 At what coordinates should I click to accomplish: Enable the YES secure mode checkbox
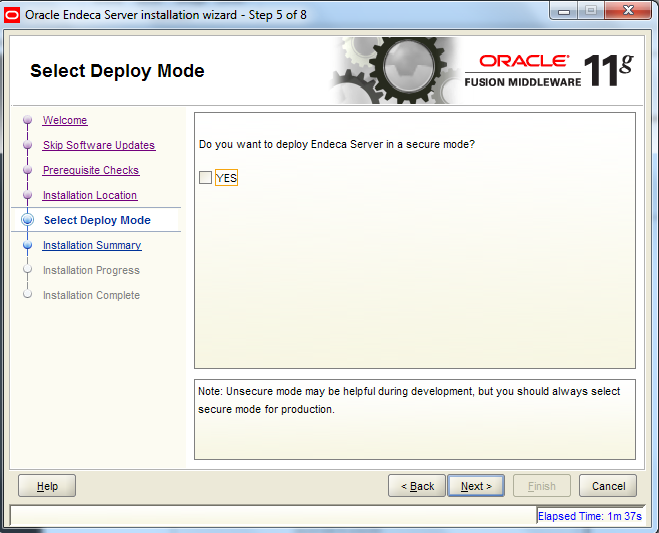(x=206, y=178)
